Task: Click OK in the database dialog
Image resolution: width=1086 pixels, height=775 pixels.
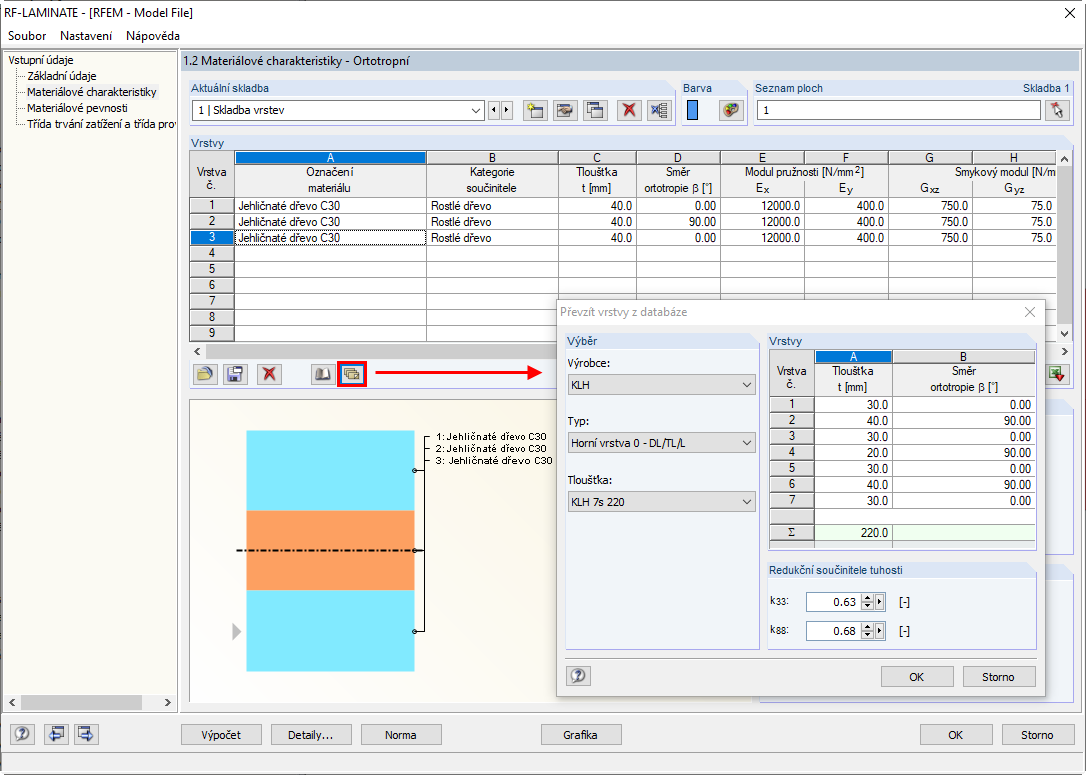Action: (917, 677)
